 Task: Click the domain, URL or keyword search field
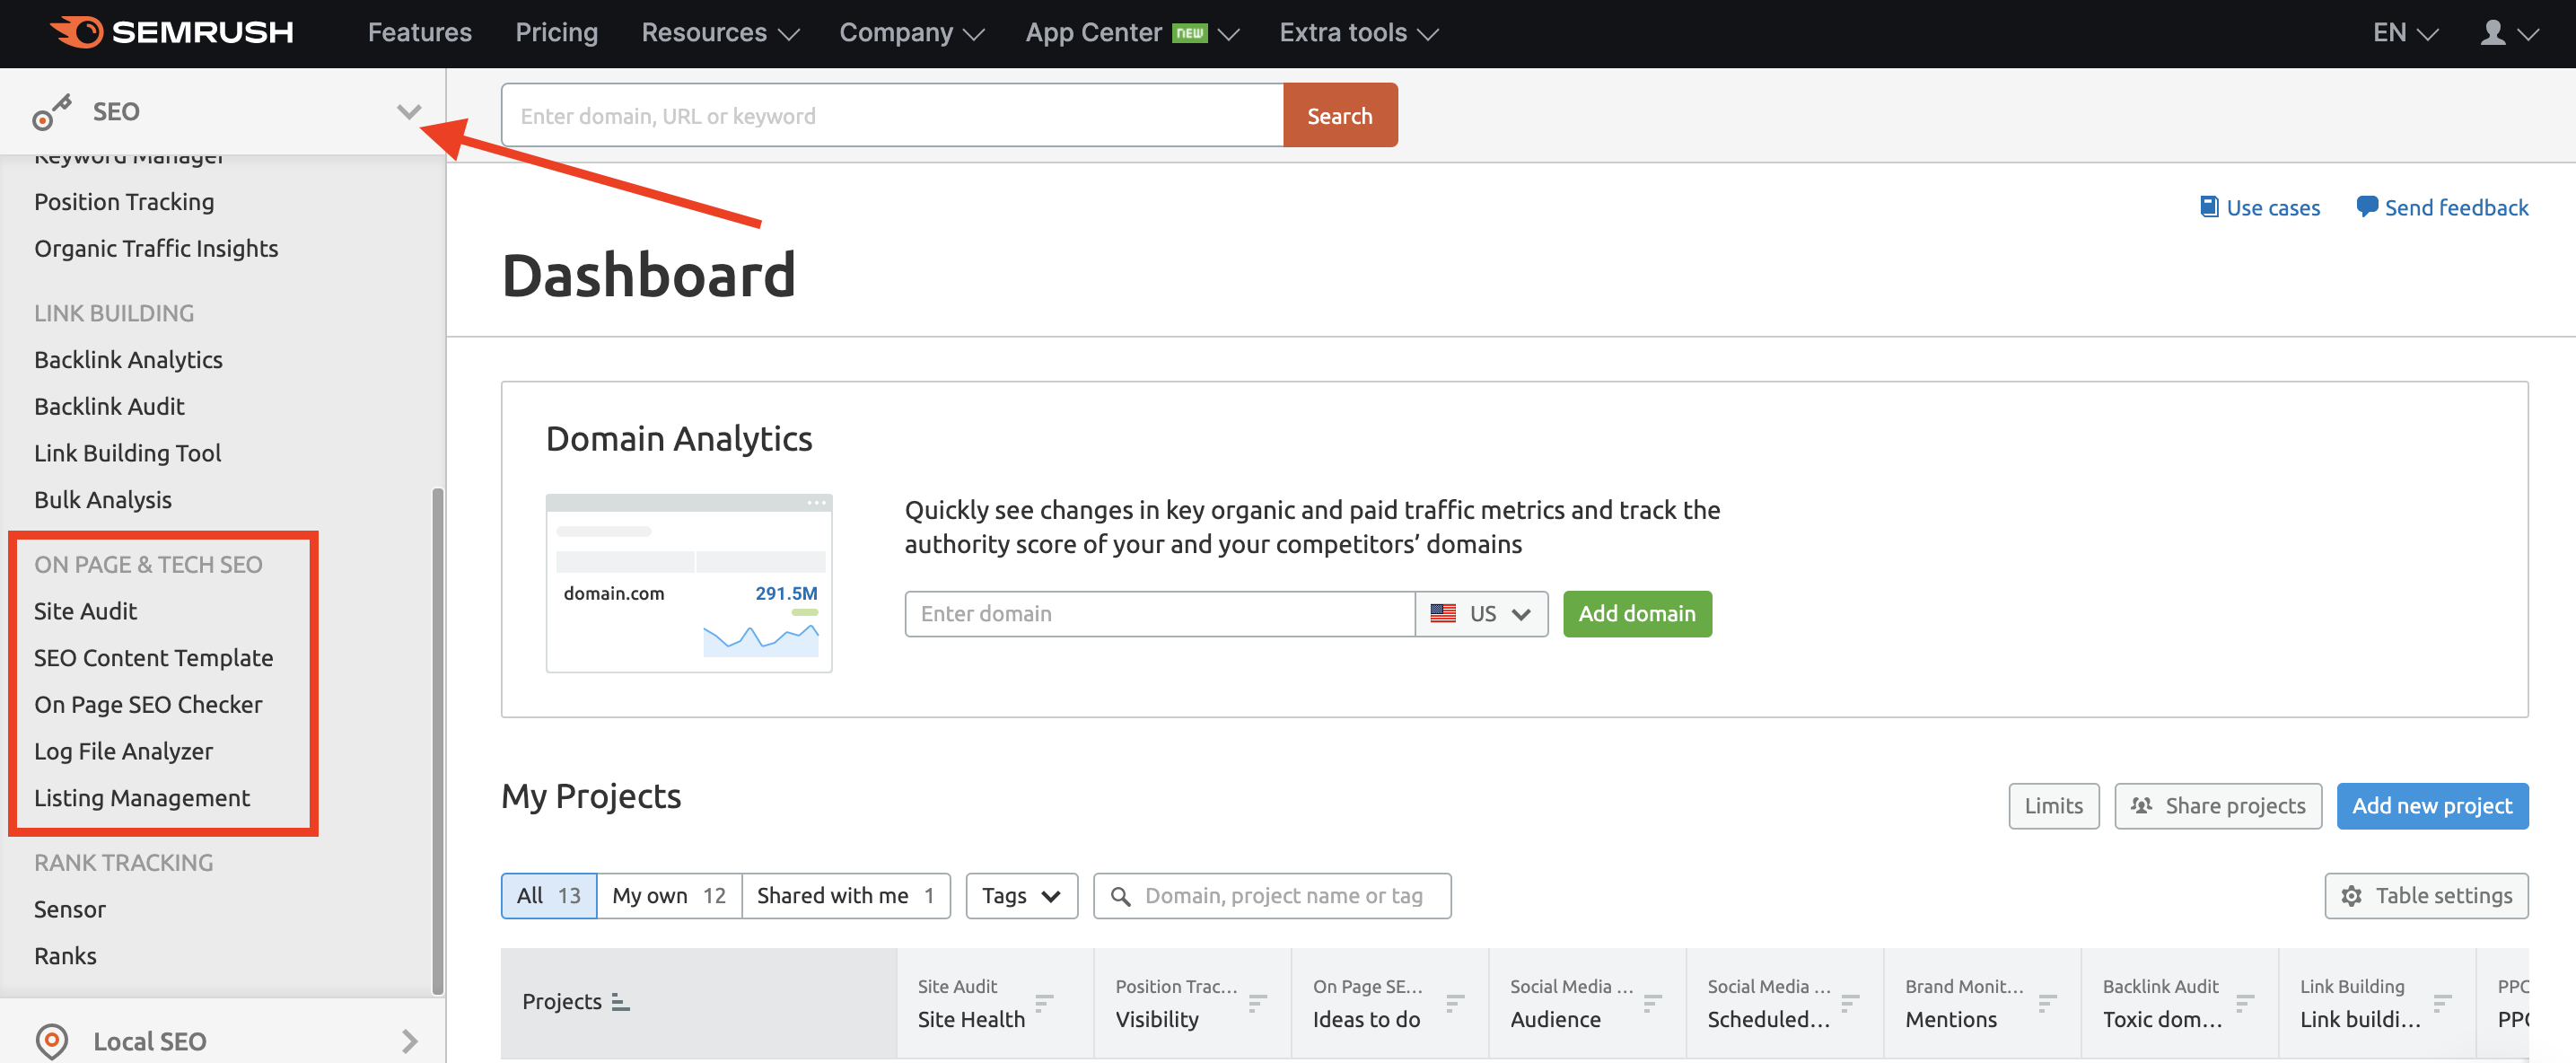pos(892,116)
